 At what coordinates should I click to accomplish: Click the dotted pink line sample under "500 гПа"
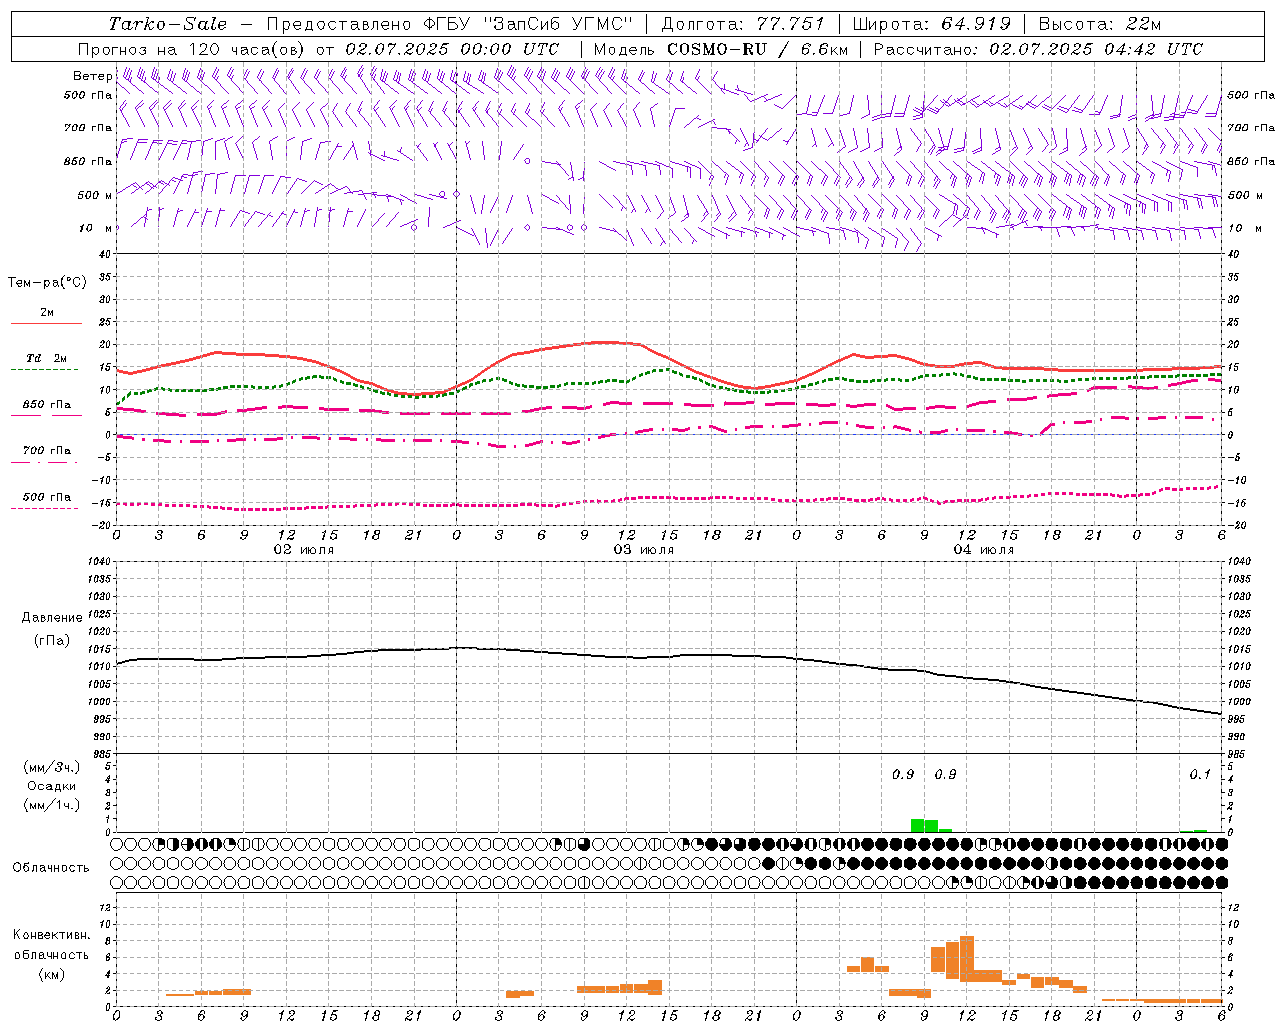point(45,509)
